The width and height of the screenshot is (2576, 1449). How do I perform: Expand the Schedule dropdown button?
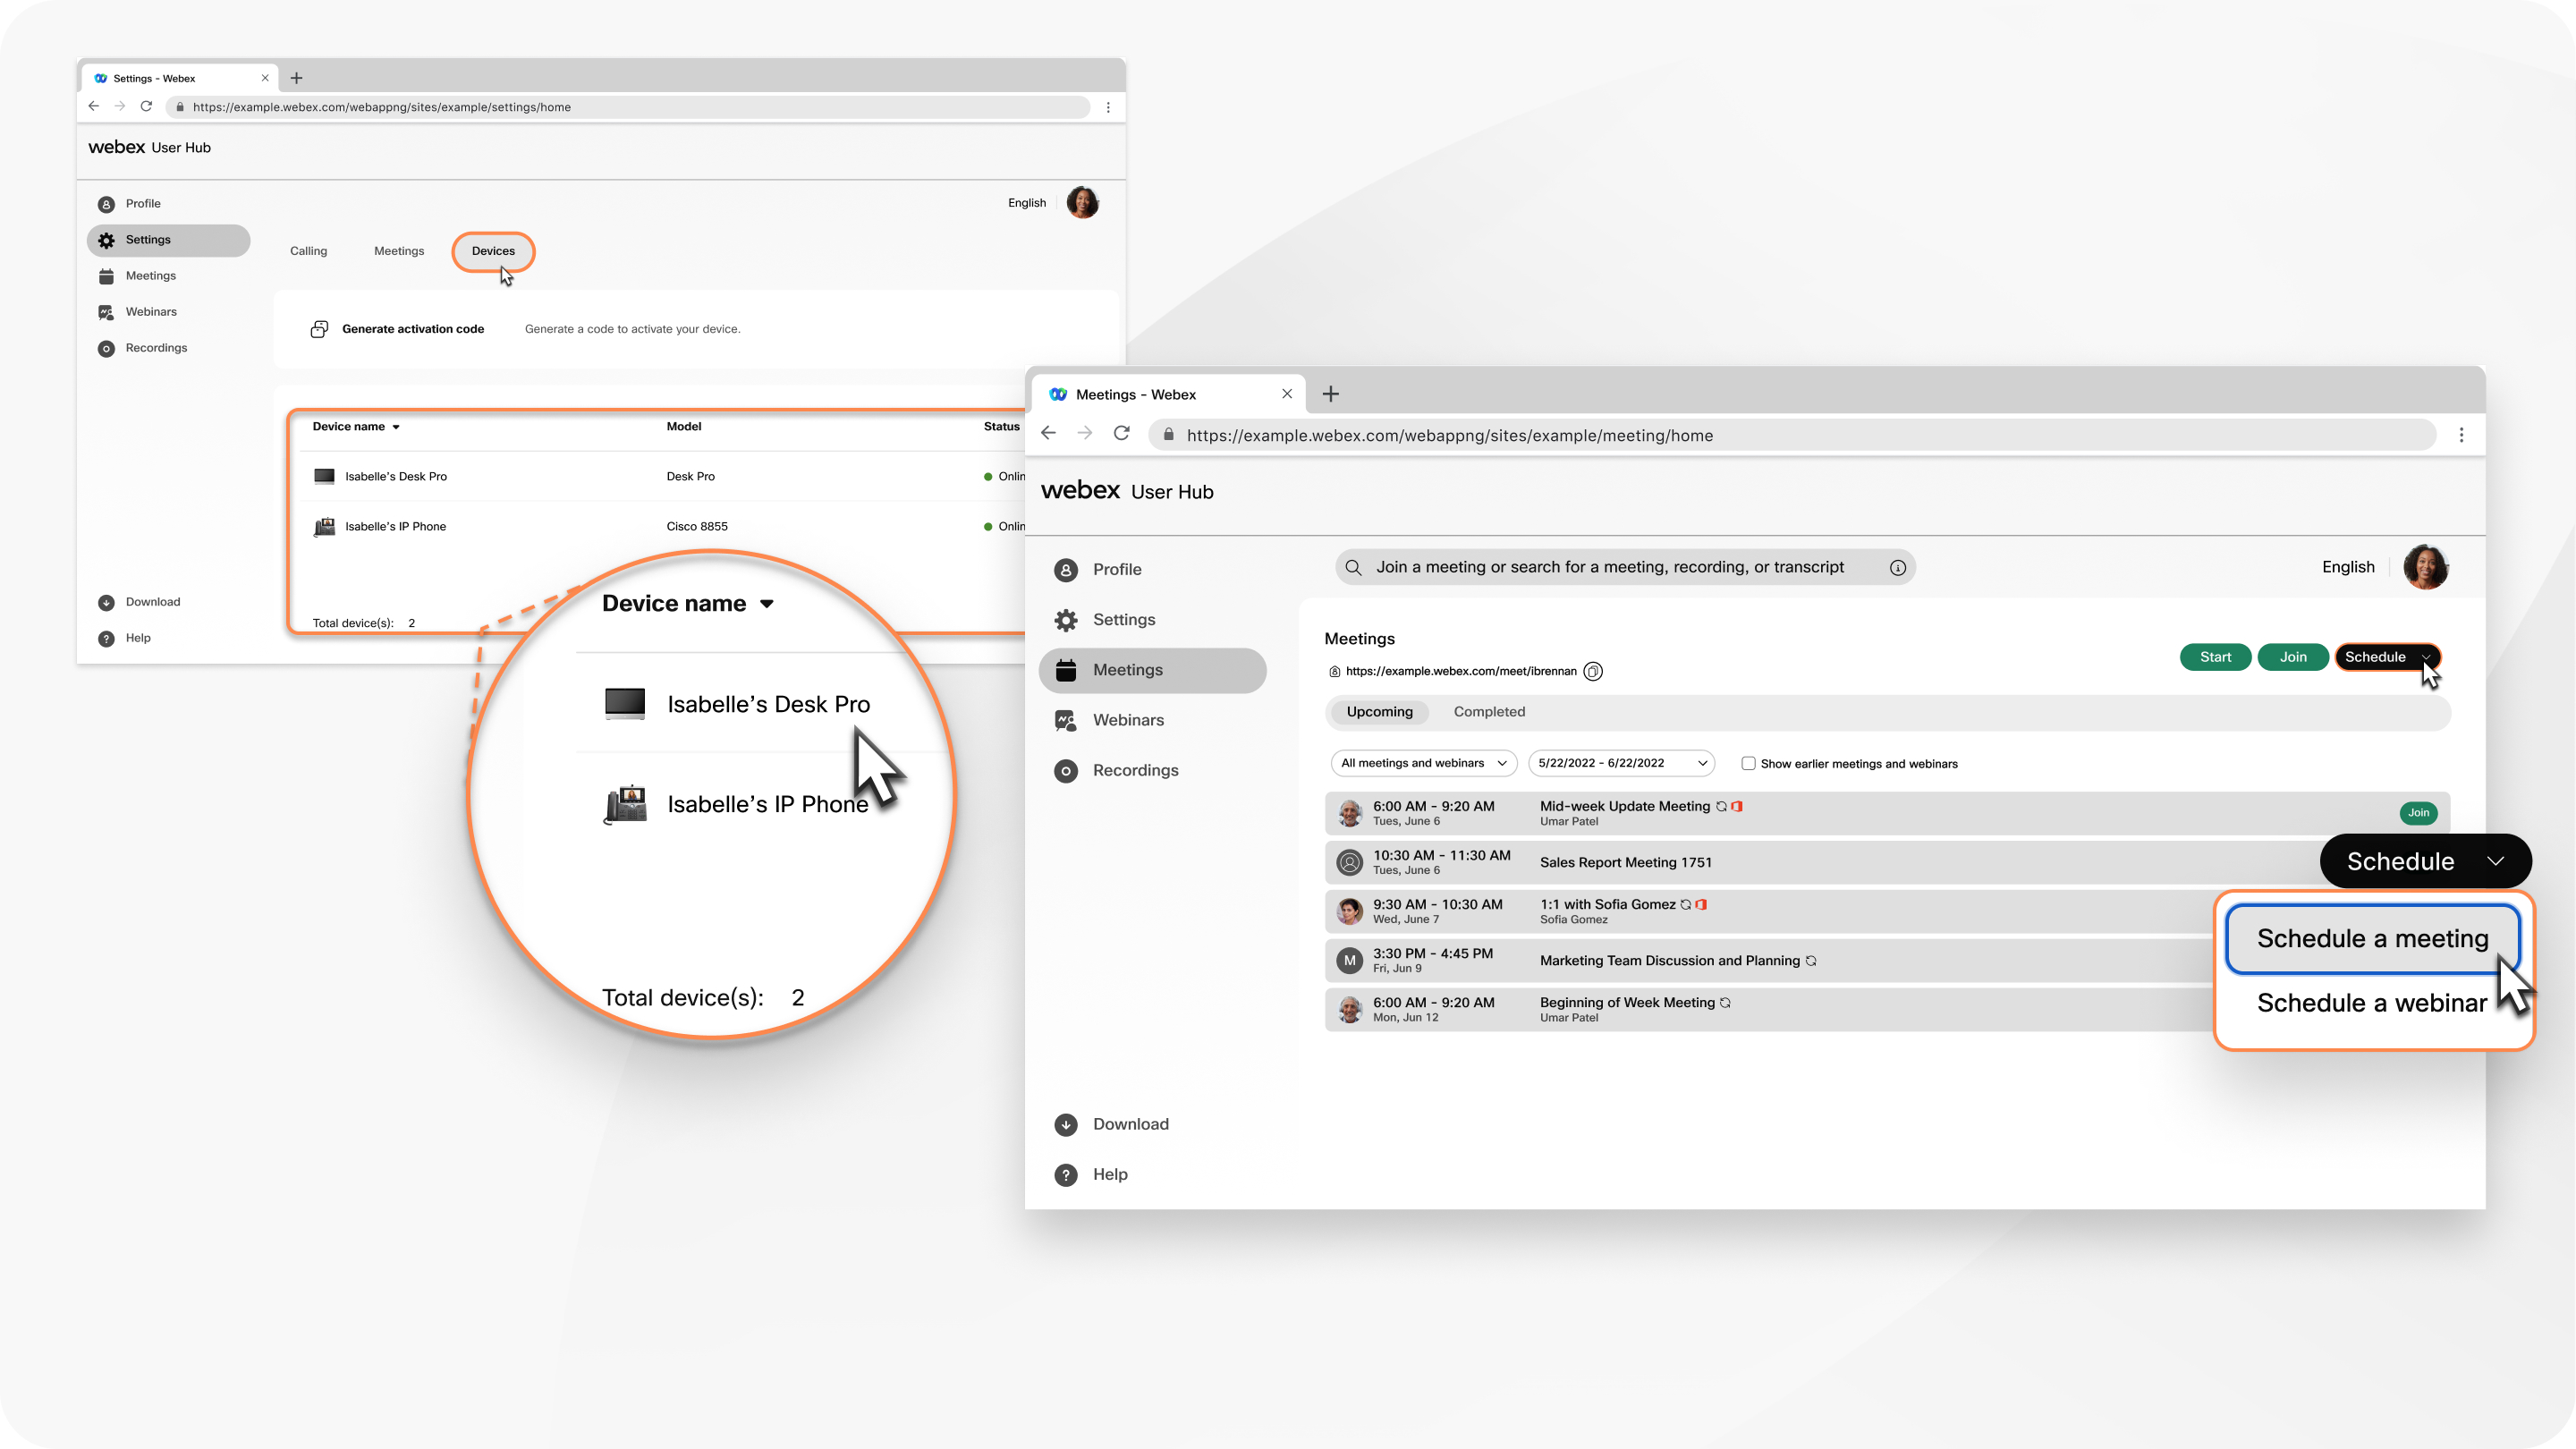[x=2496, y=861]
